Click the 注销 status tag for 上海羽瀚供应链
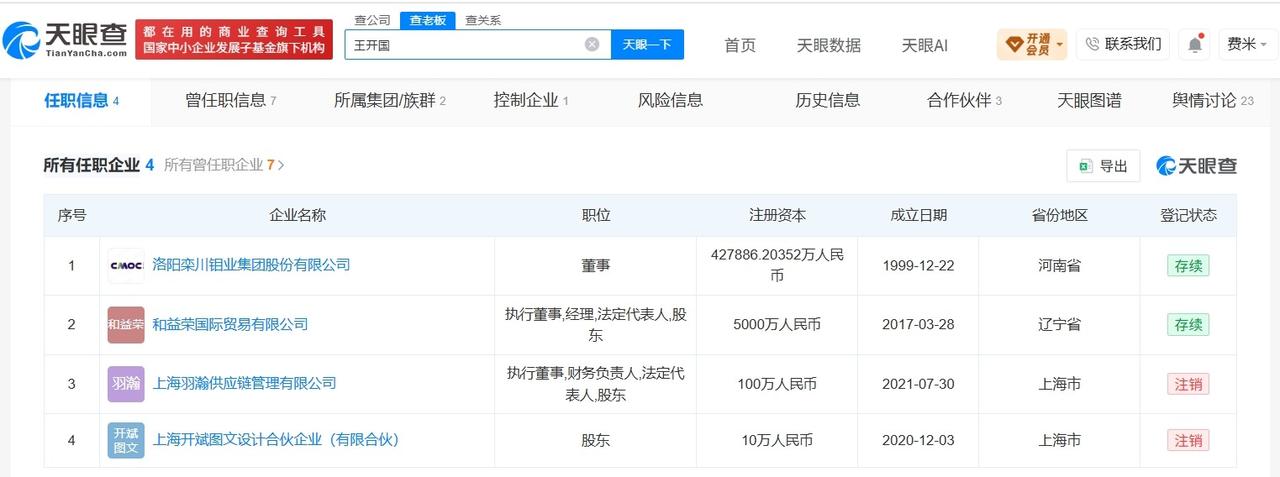This screenshot has height=477, width=1280. 1188,384
